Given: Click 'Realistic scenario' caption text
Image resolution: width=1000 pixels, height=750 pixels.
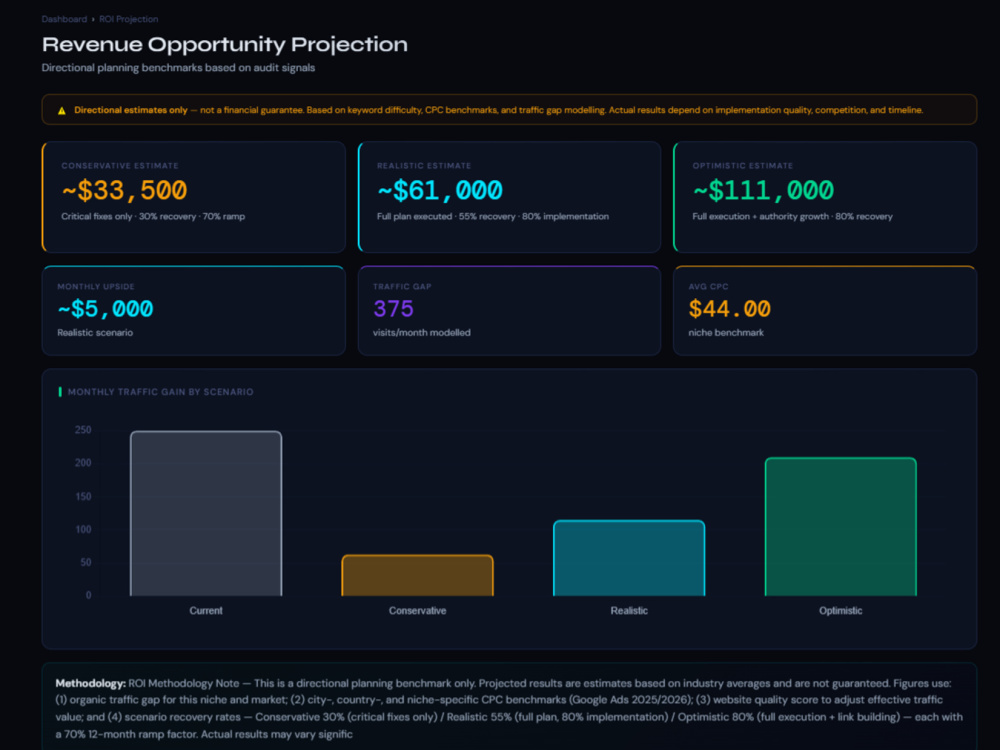Looking at the screenshot, I should click(x=95, y=333).
